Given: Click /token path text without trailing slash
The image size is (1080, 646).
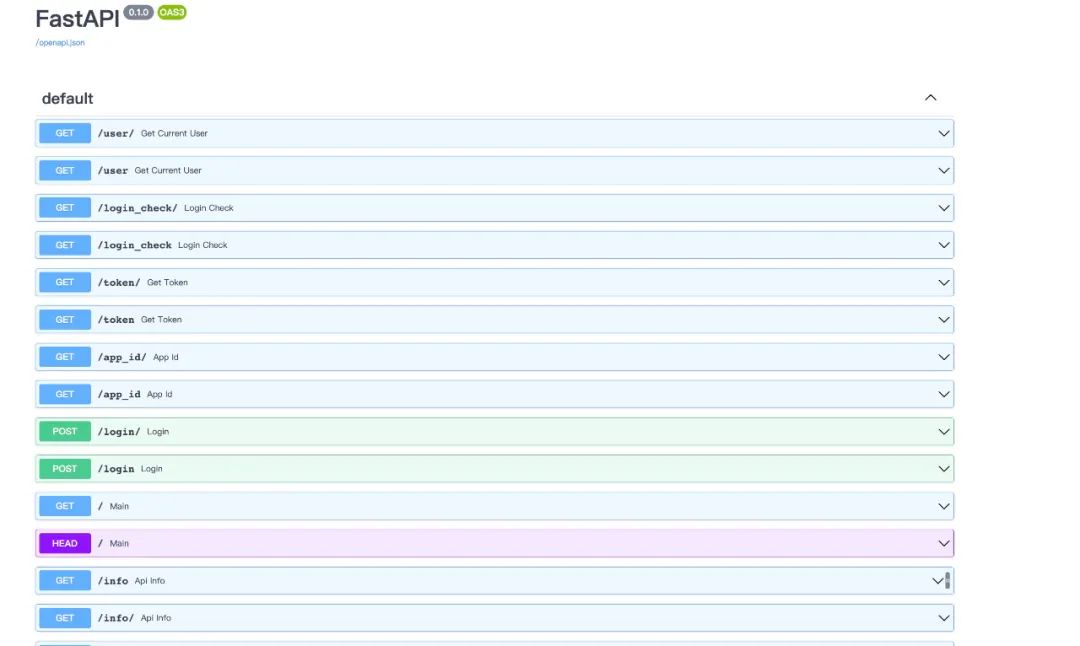Looking at the screenshot, I should (x=116, y=320).
